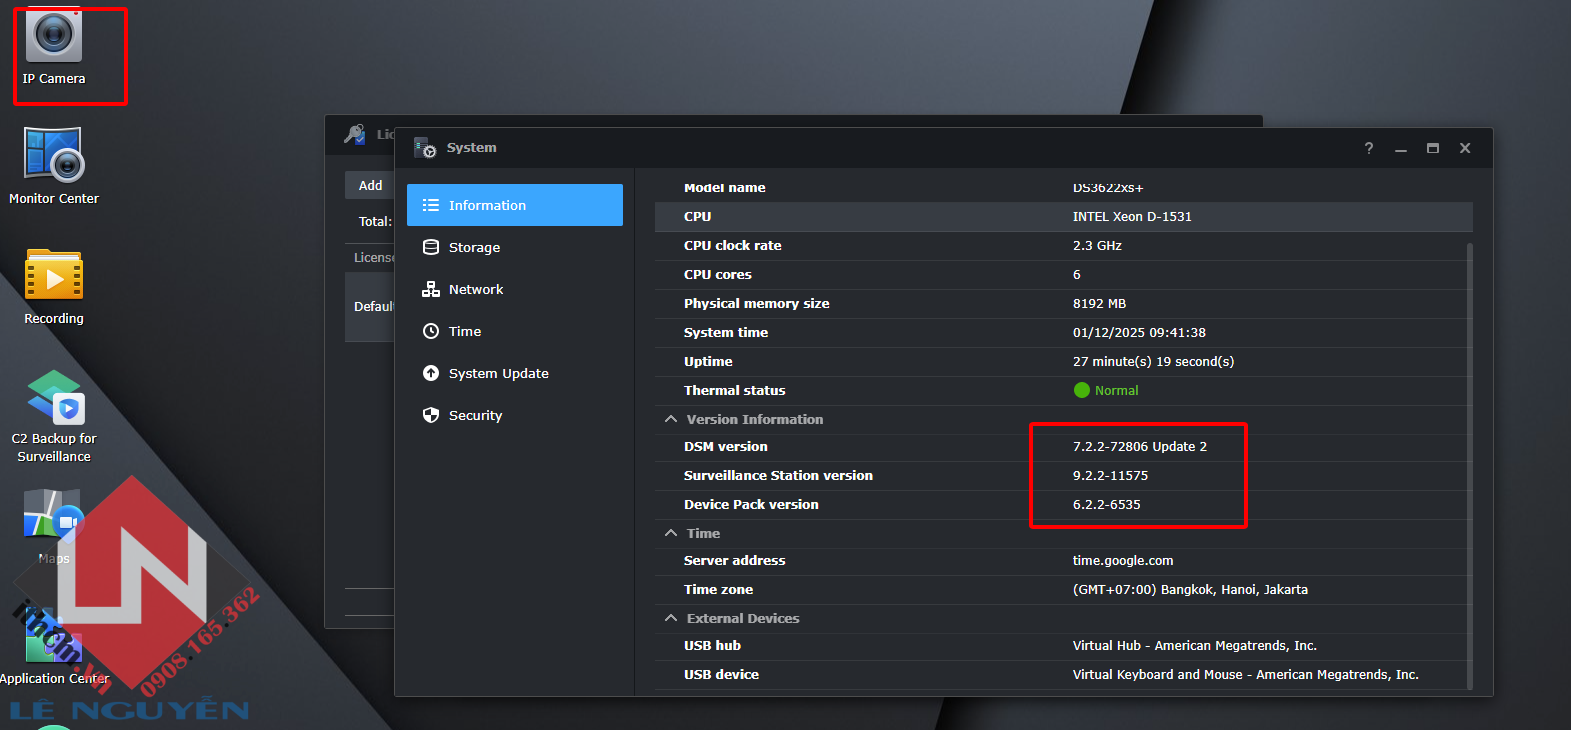Screen dimensions: 1571x730
Task: Click the '6.2.2-6535' value
Action: pos(1106,504)
